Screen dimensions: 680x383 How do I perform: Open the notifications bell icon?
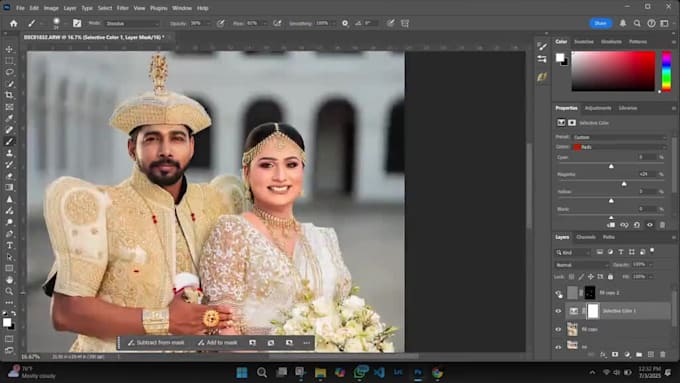pos(623,23)
